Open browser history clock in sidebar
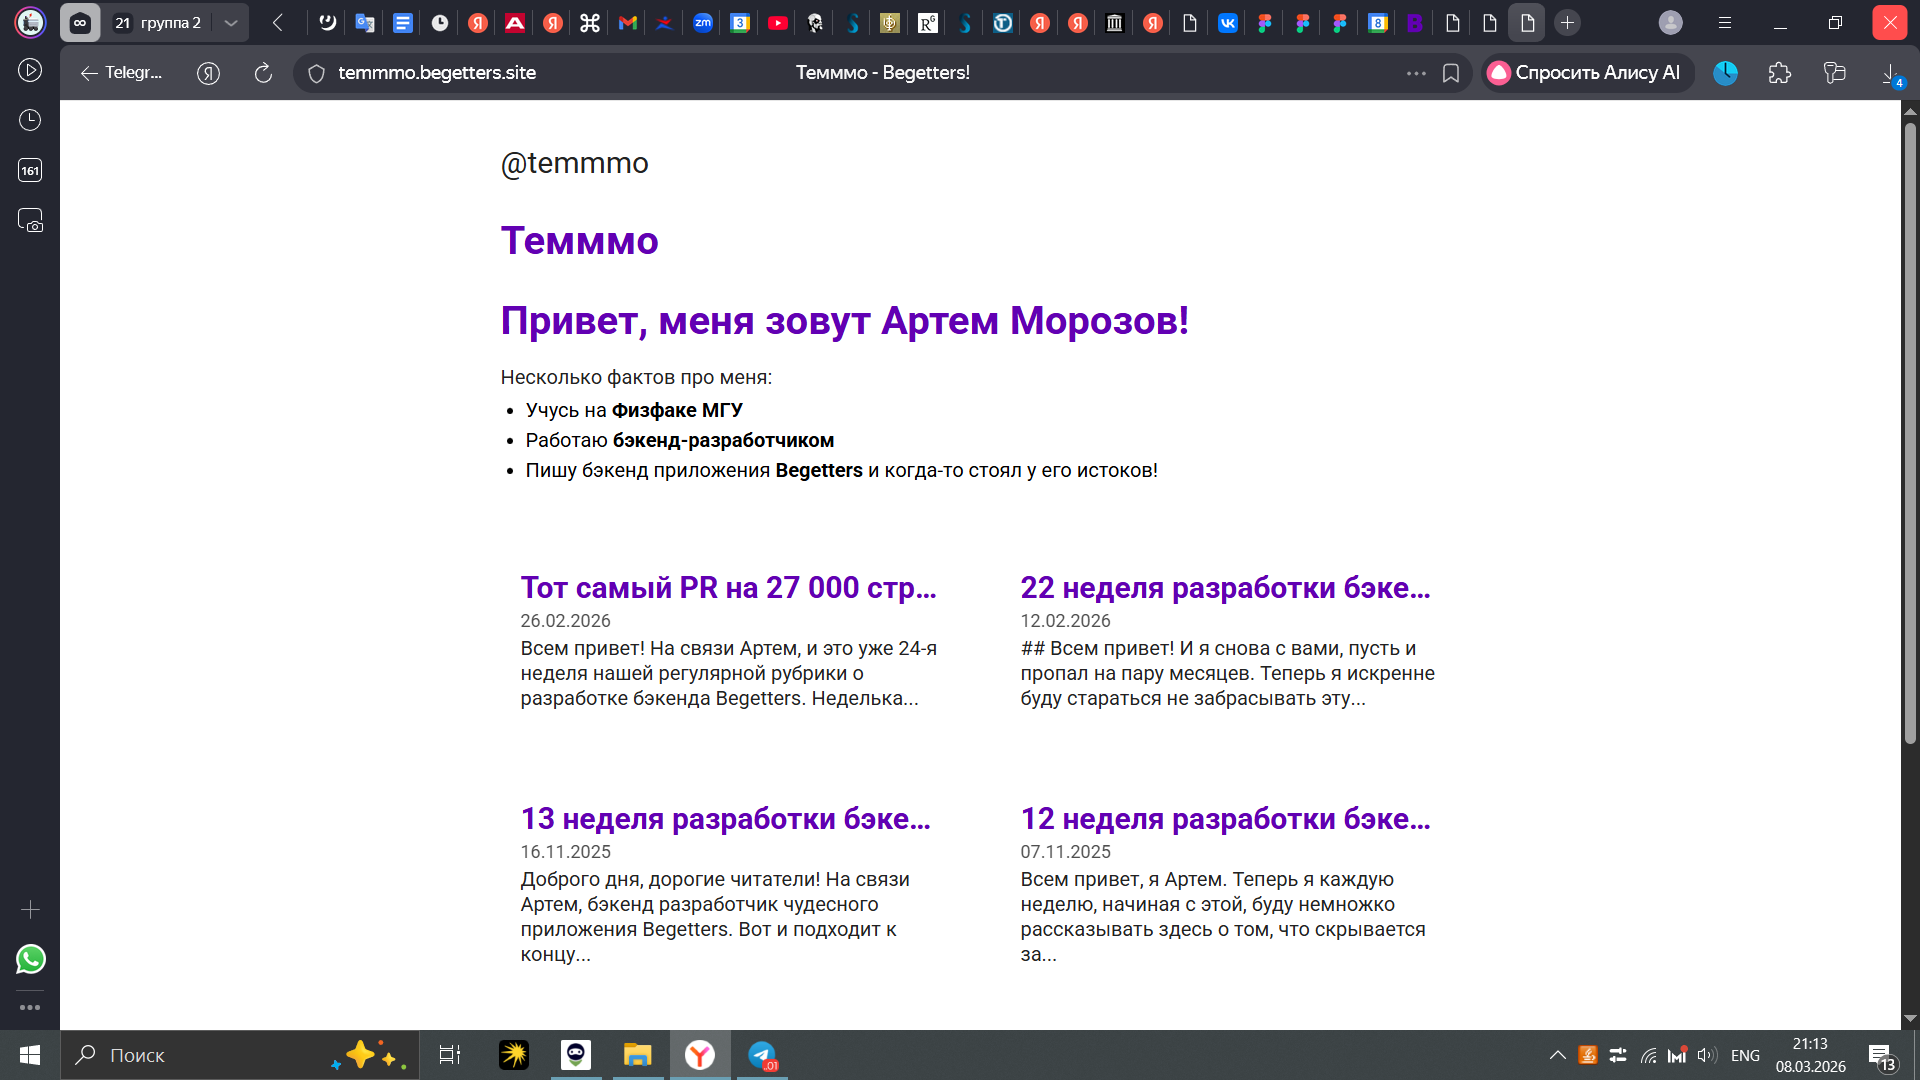1920x1080 pixels. pyautogui.click(x=30, y=120)
